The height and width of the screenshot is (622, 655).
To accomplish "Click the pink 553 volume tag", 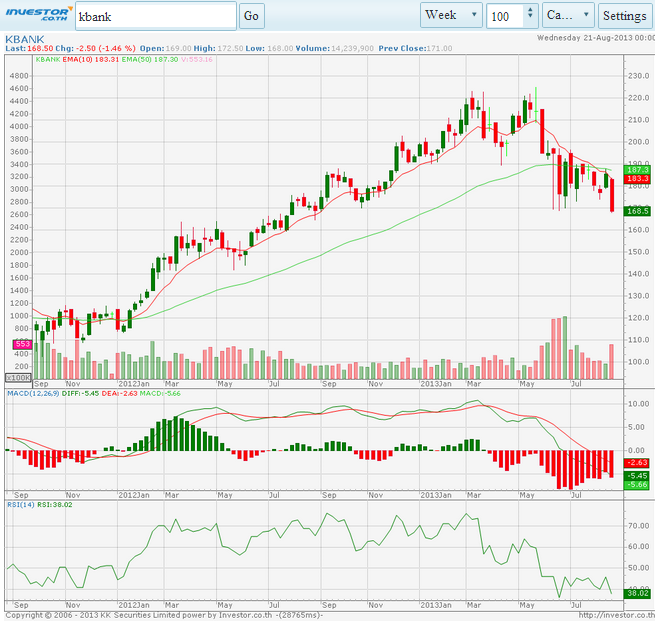I will [23, 344].
